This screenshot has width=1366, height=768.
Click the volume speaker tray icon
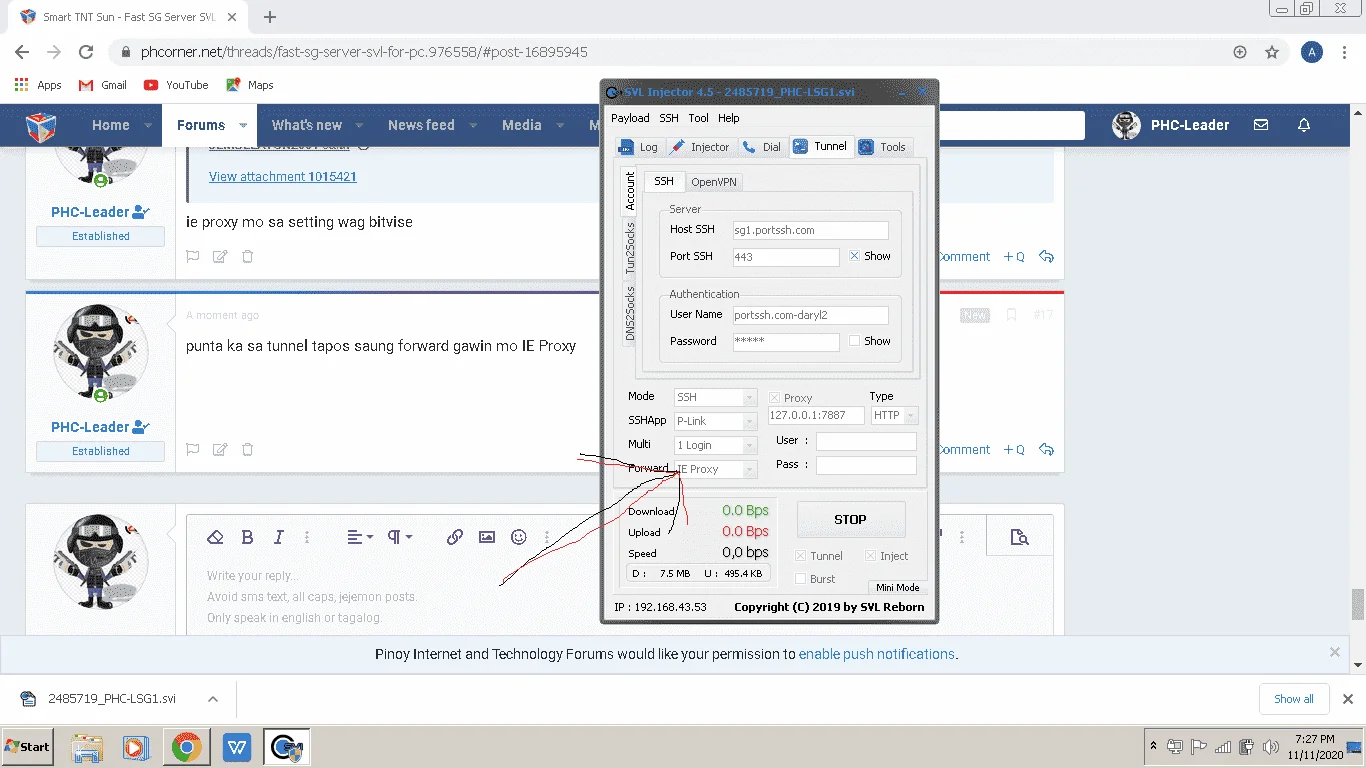(1271, 747)
